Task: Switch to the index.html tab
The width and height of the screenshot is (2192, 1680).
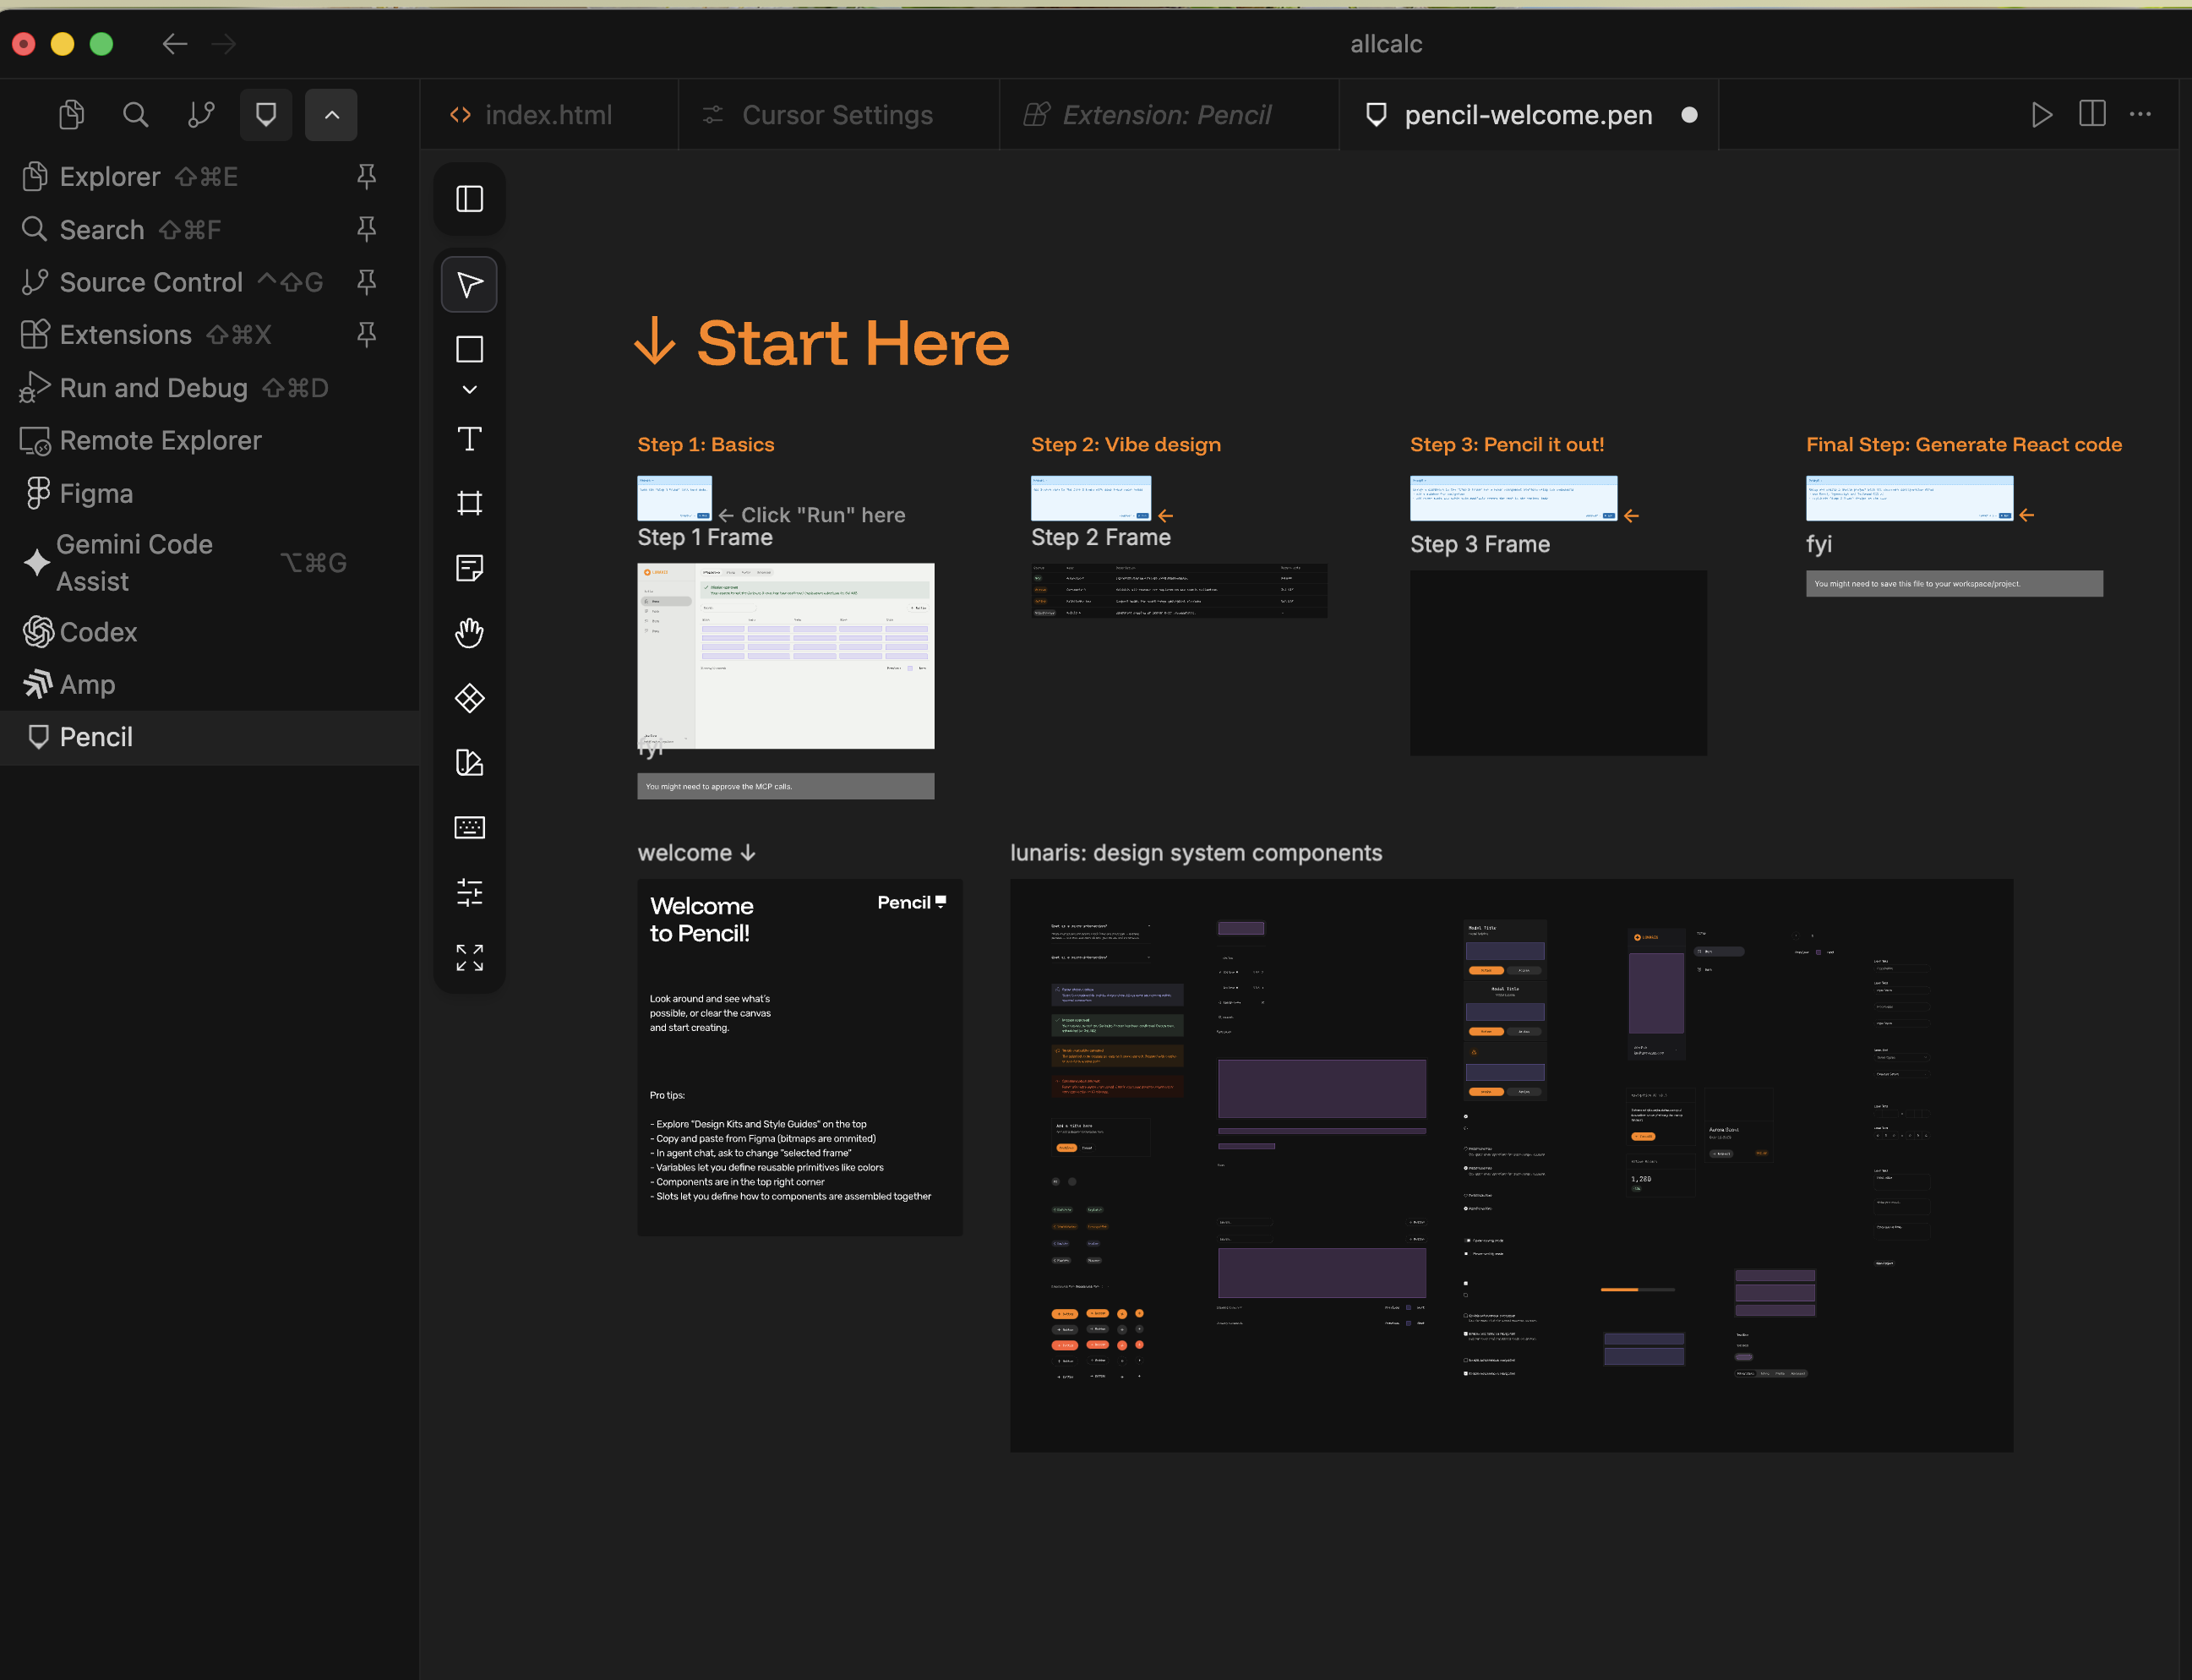Action: tap(547, 115)
